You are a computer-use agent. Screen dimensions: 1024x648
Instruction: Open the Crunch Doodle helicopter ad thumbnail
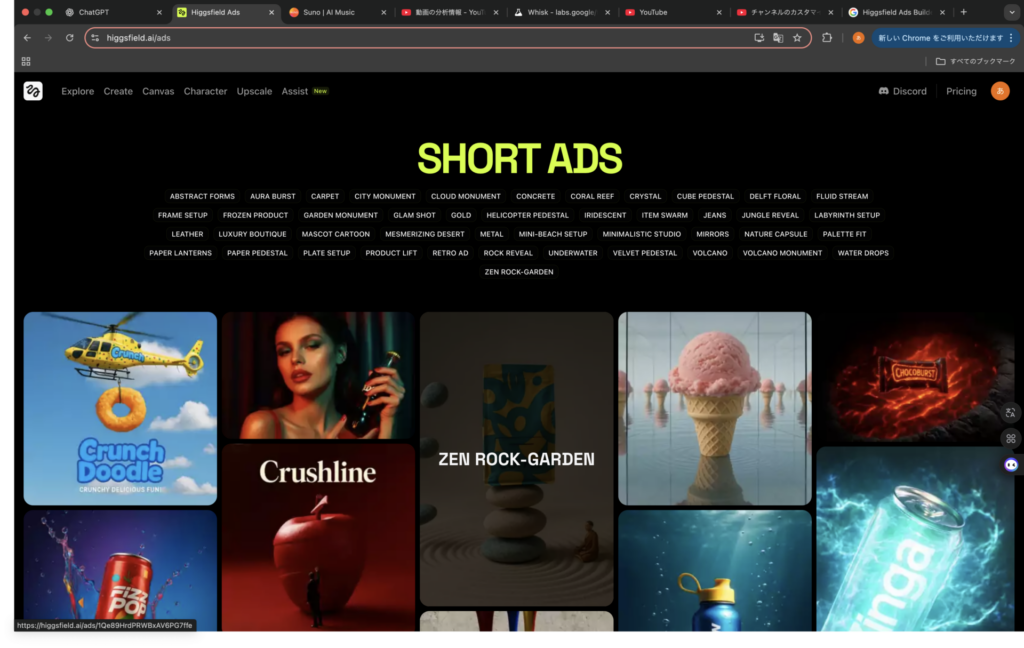pos(120,408)
